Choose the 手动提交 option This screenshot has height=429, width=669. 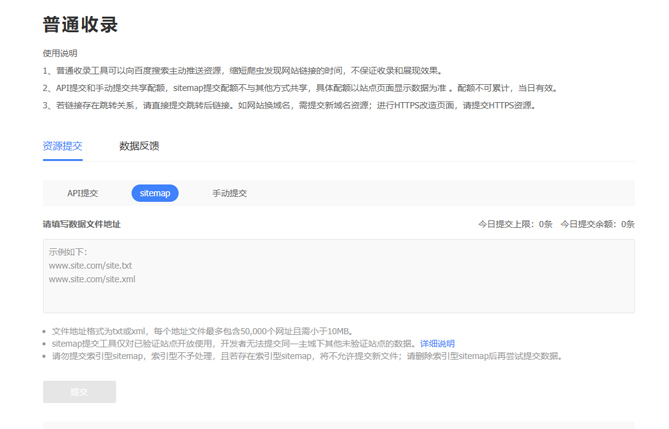point(229,193)
